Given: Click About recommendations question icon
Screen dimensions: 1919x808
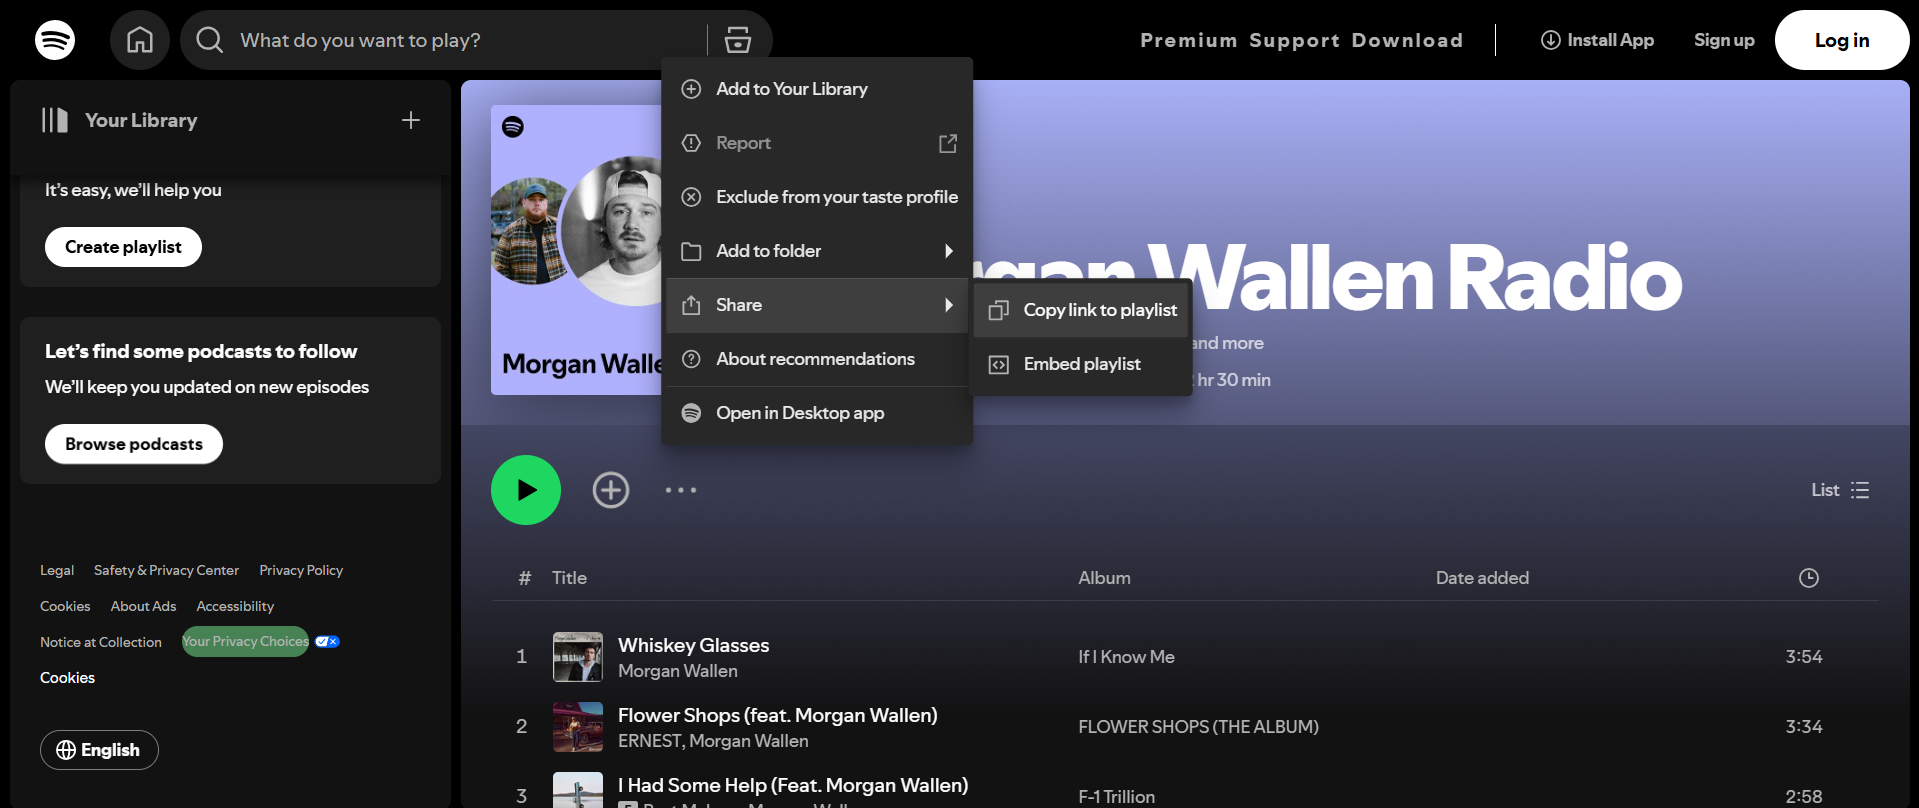Looking at the screenshot, I should pos(691,359).
